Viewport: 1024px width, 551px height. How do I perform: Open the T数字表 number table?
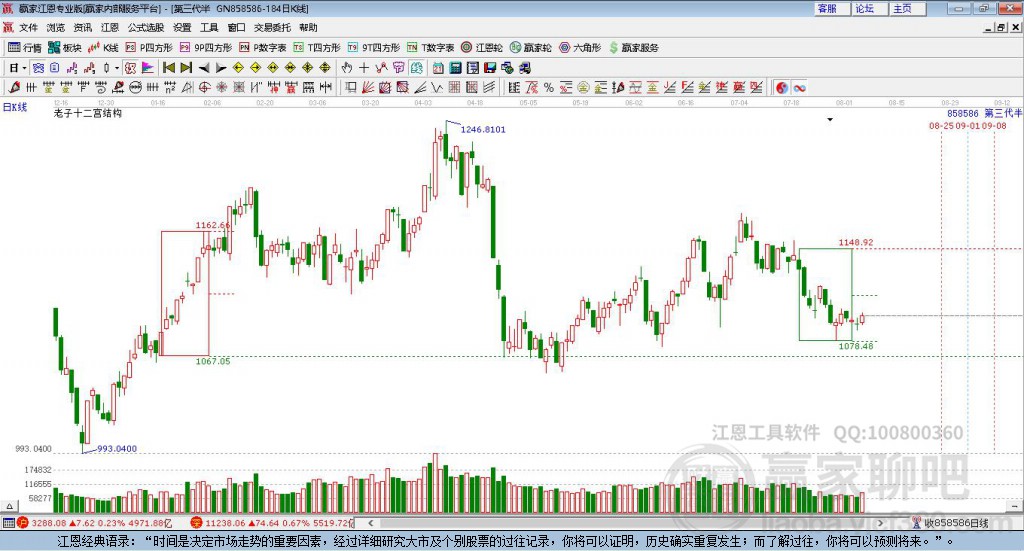430,48
